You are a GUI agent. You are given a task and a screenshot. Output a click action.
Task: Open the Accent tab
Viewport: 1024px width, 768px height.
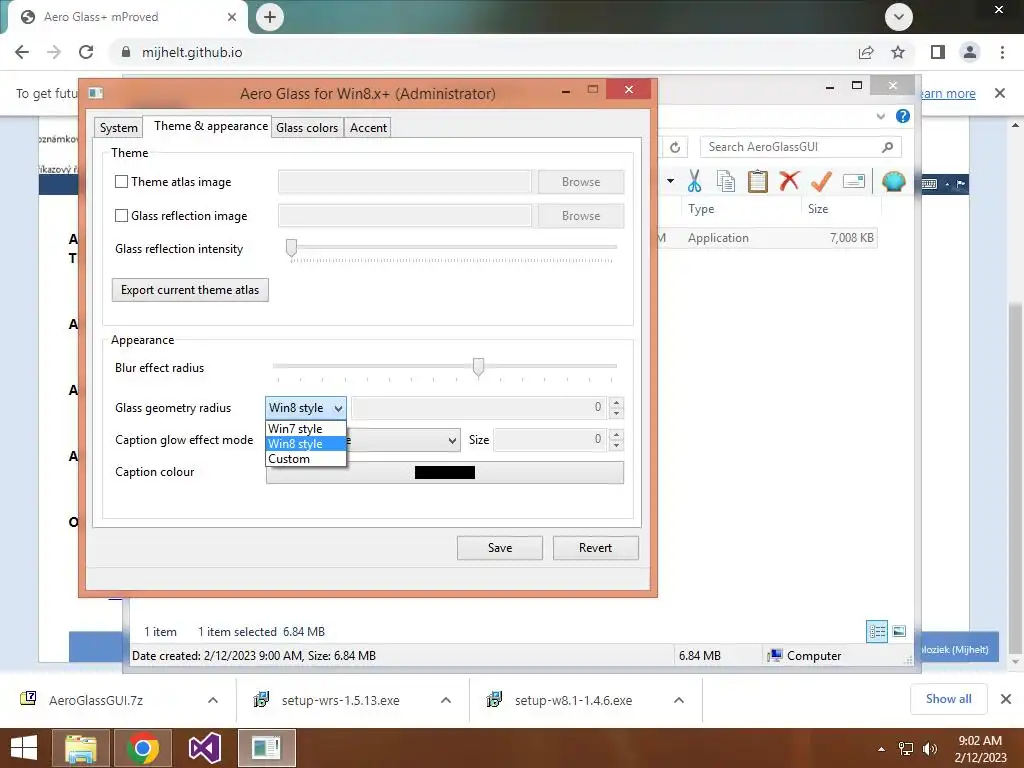[x=368, y=128]
